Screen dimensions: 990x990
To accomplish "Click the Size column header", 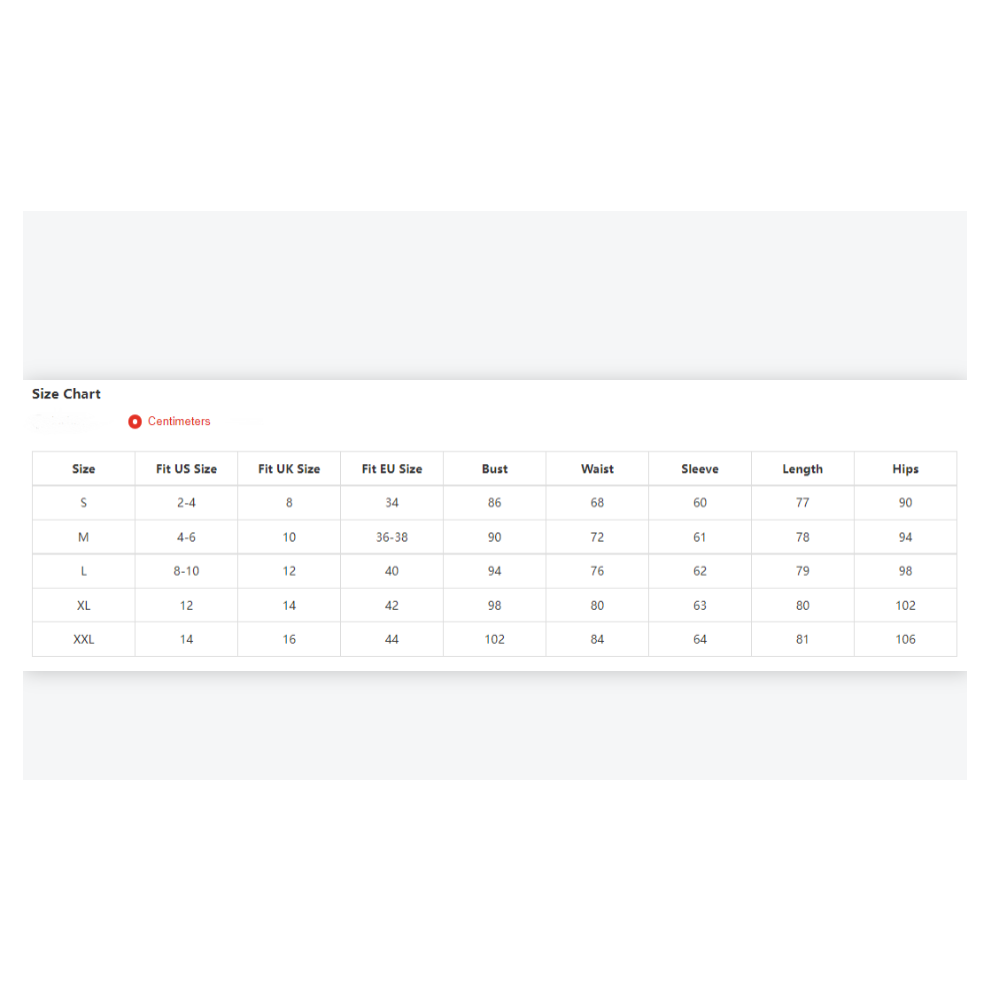I will coord(83,469).
